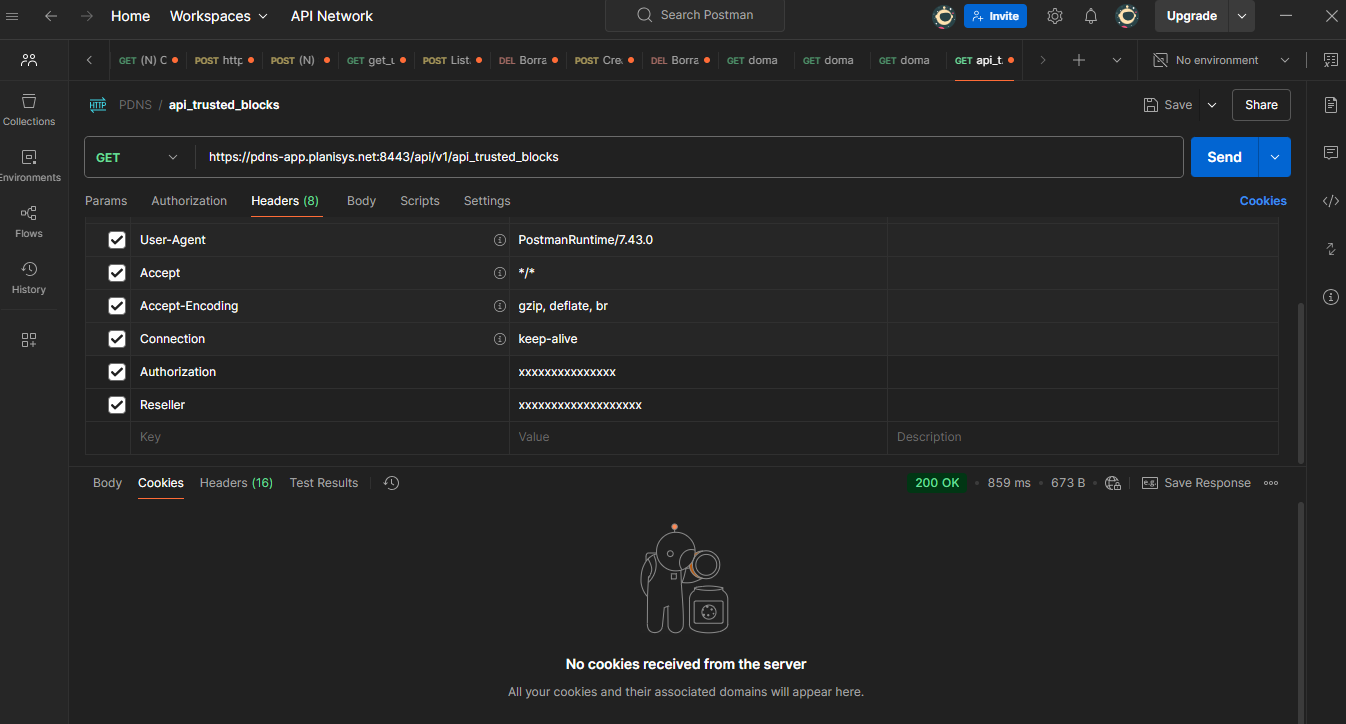This screenshot has height=724, width=1346.
Task: Switch to the request Body tab
Action: click(361, 201)
